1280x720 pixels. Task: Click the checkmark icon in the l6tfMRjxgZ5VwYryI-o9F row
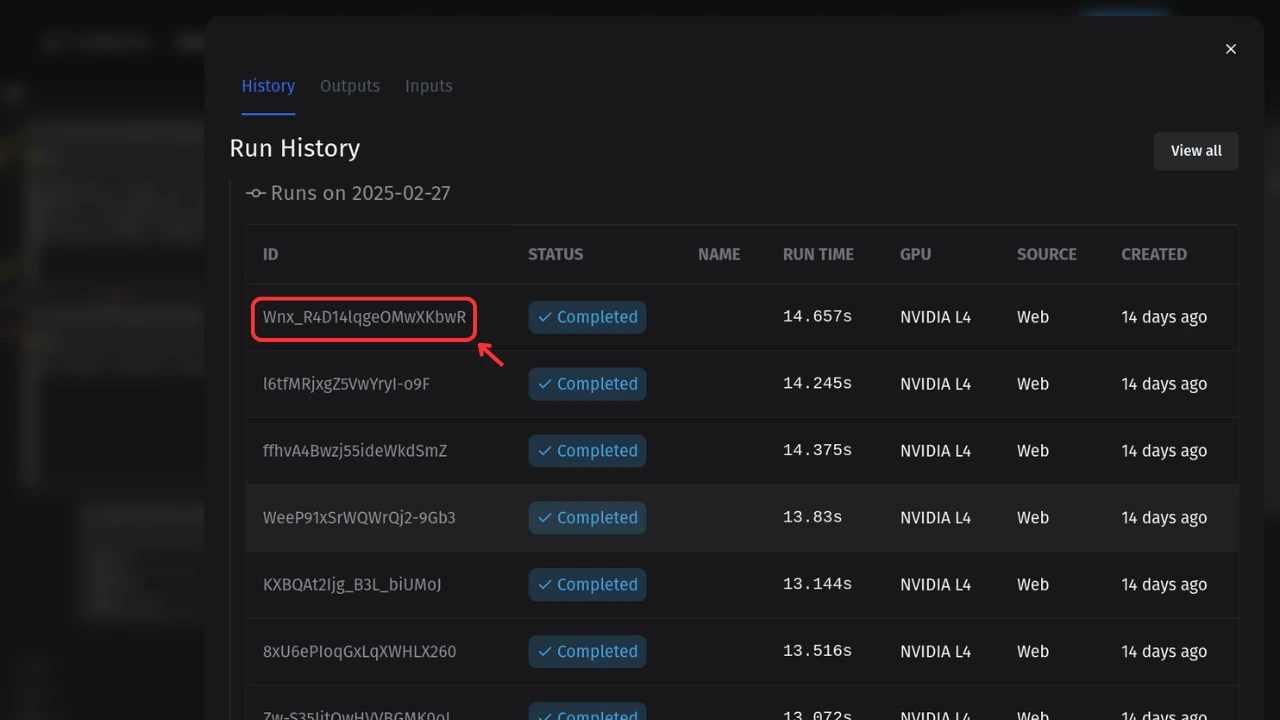(x=545, y=384)
